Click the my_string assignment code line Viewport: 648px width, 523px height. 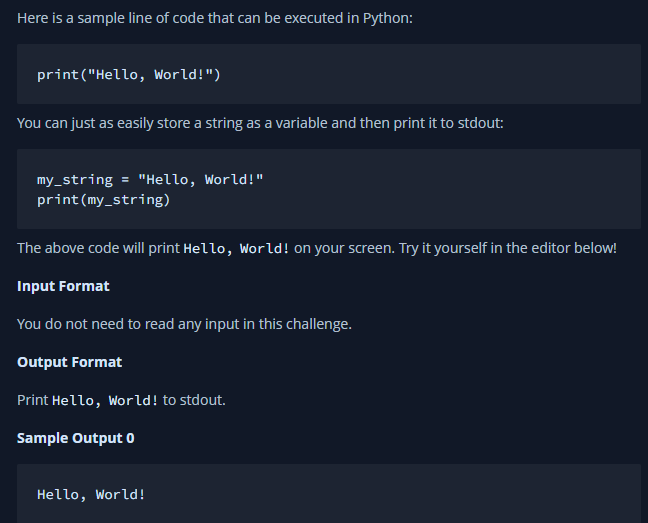coord(150,180)
